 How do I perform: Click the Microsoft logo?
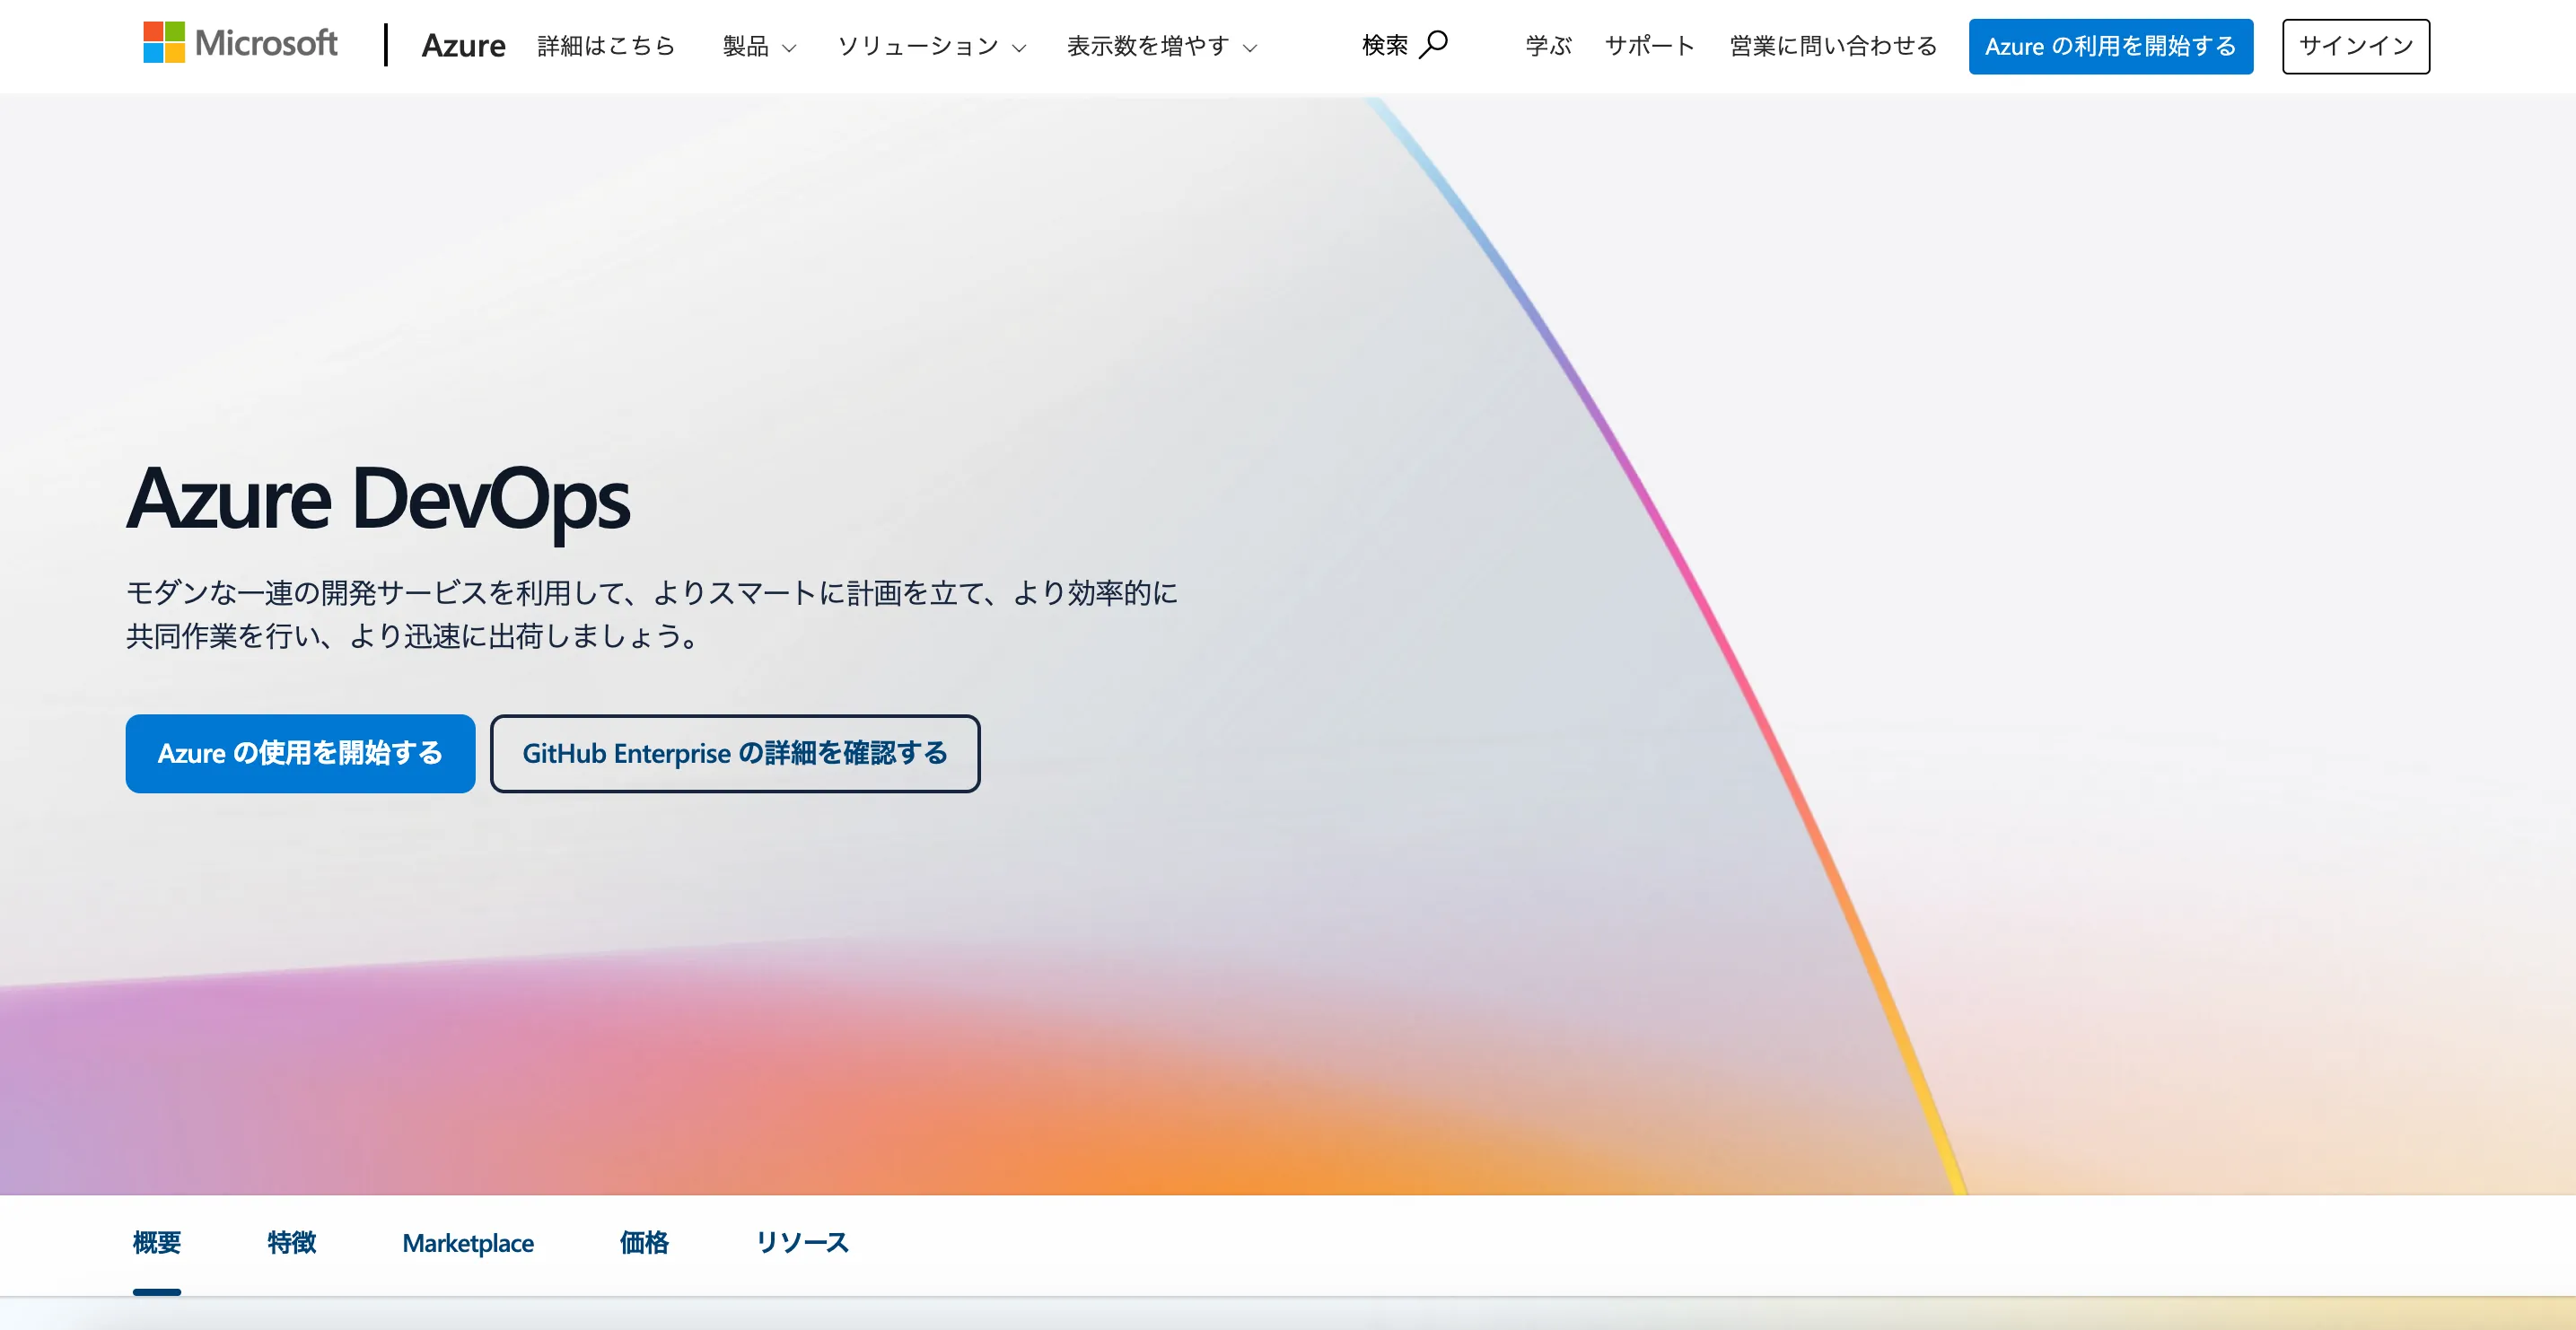tap(240, 43)
